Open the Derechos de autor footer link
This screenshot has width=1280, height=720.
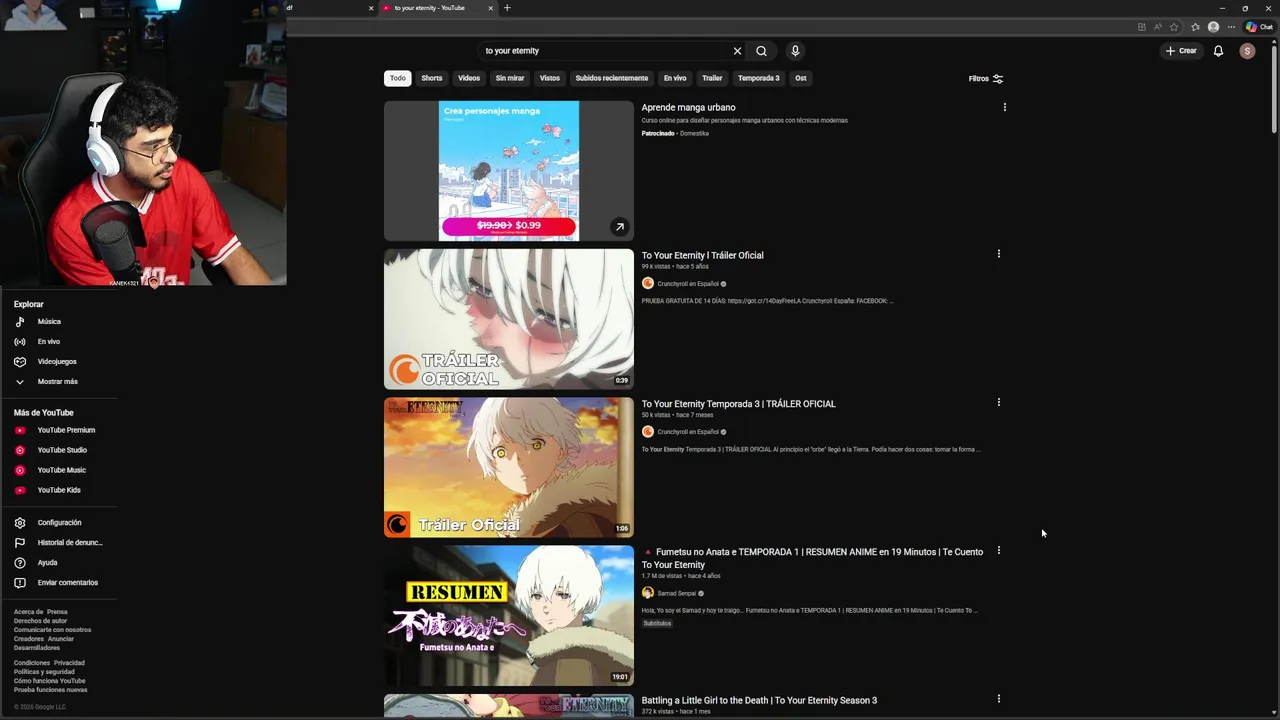pos(41,621)
